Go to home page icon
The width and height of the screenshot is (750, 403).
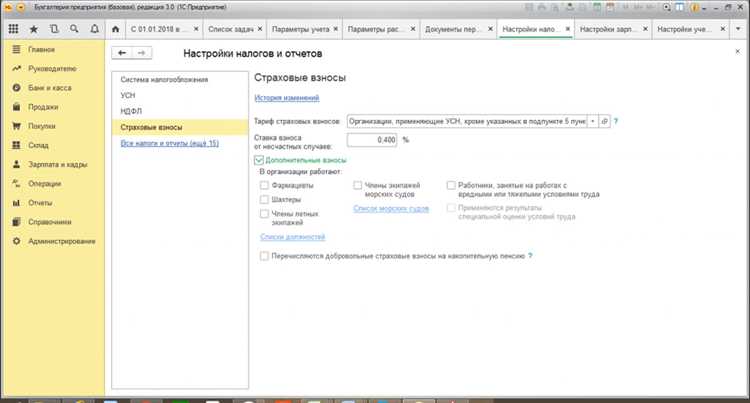pyautogui.click(x=115, y=29)
